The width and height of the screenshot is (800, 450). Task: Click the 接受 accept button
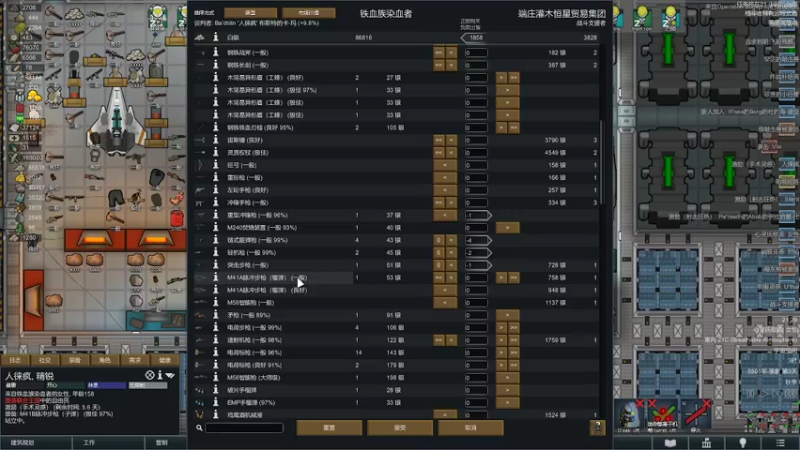click(x=400, y=428)
